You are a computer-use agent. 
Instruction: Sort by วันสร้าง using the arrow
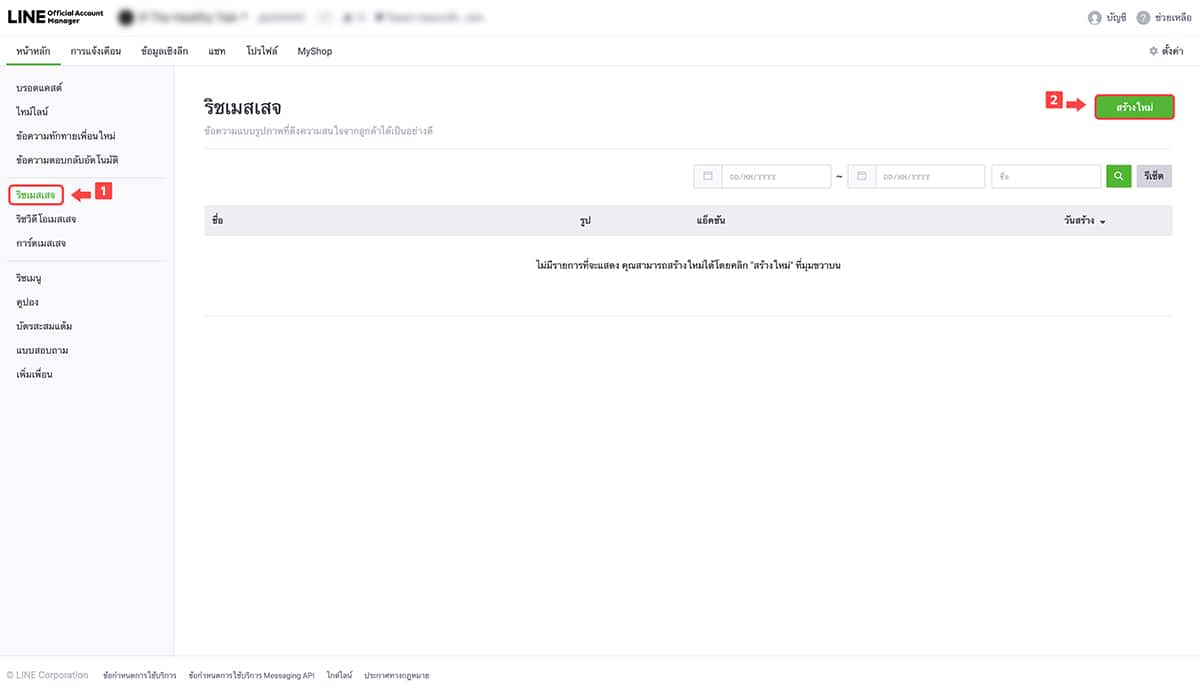click(1102, 220)
